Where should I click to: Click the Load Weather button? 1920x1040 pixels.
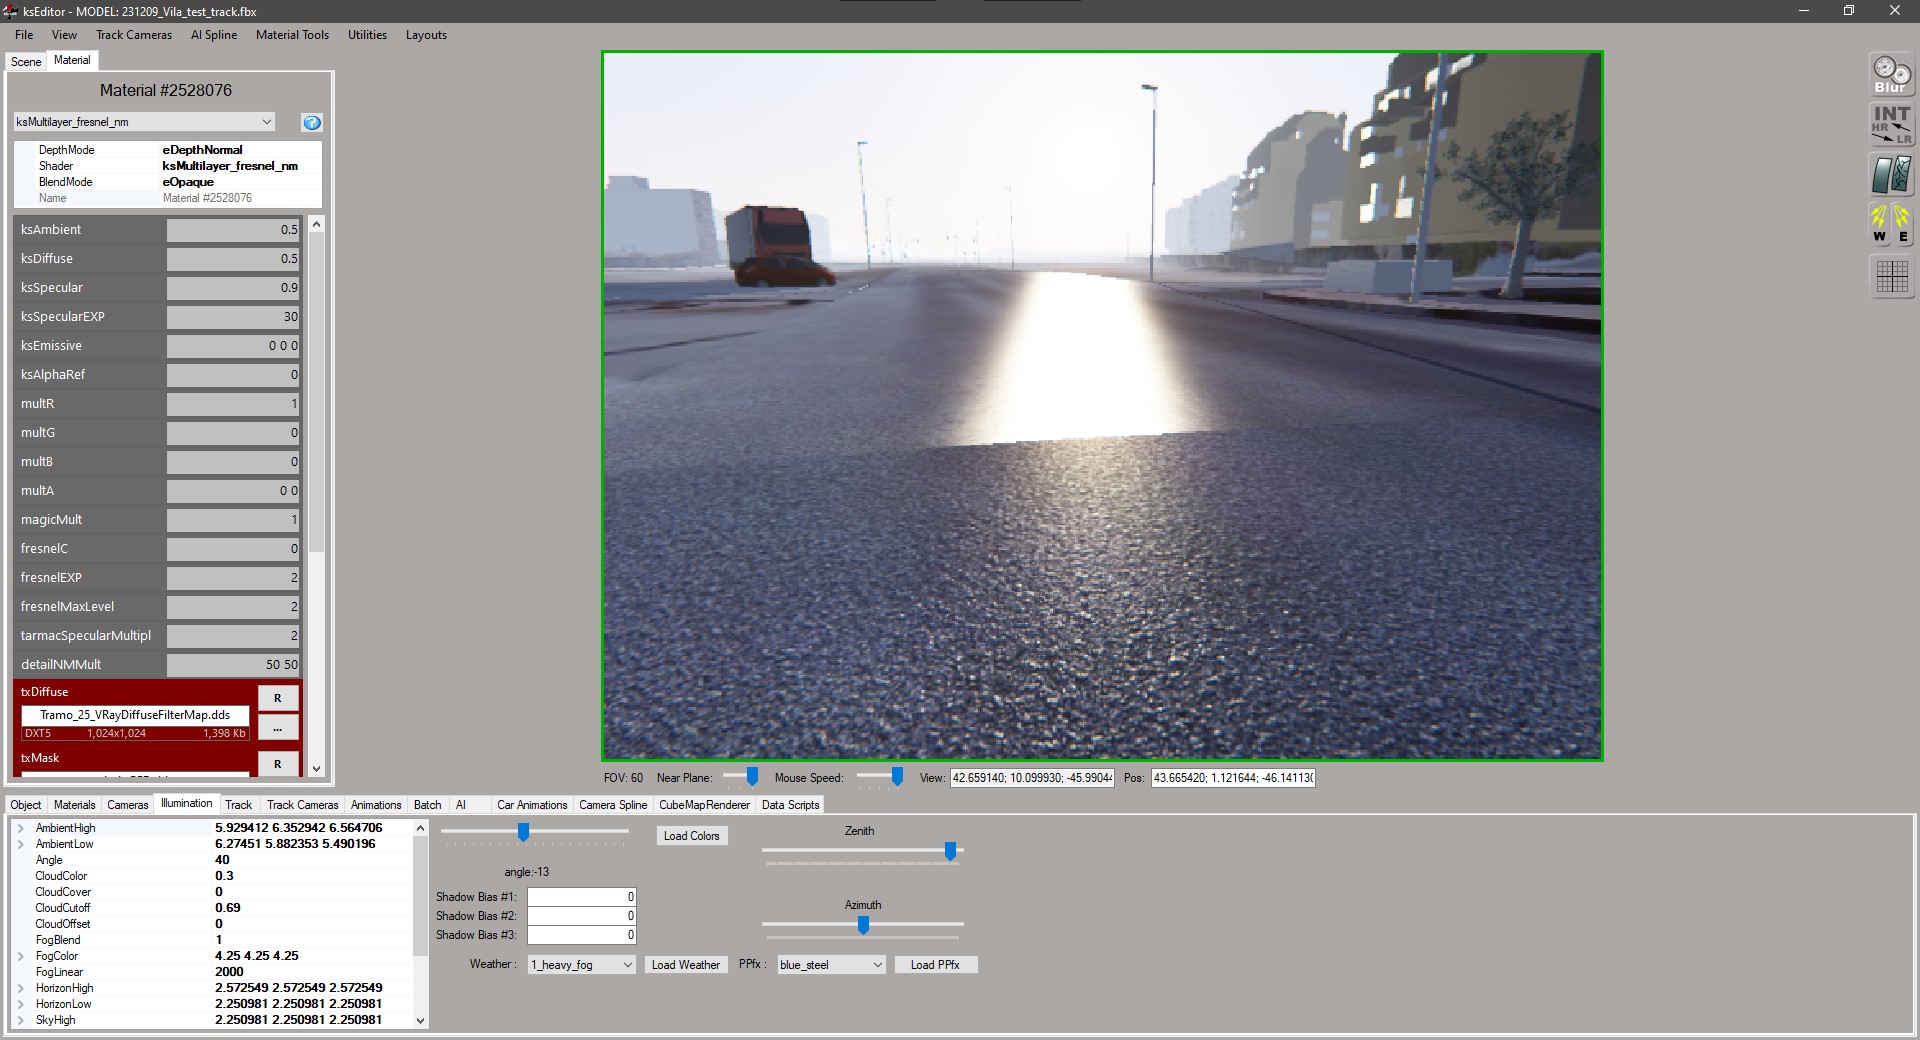(686, 965)
